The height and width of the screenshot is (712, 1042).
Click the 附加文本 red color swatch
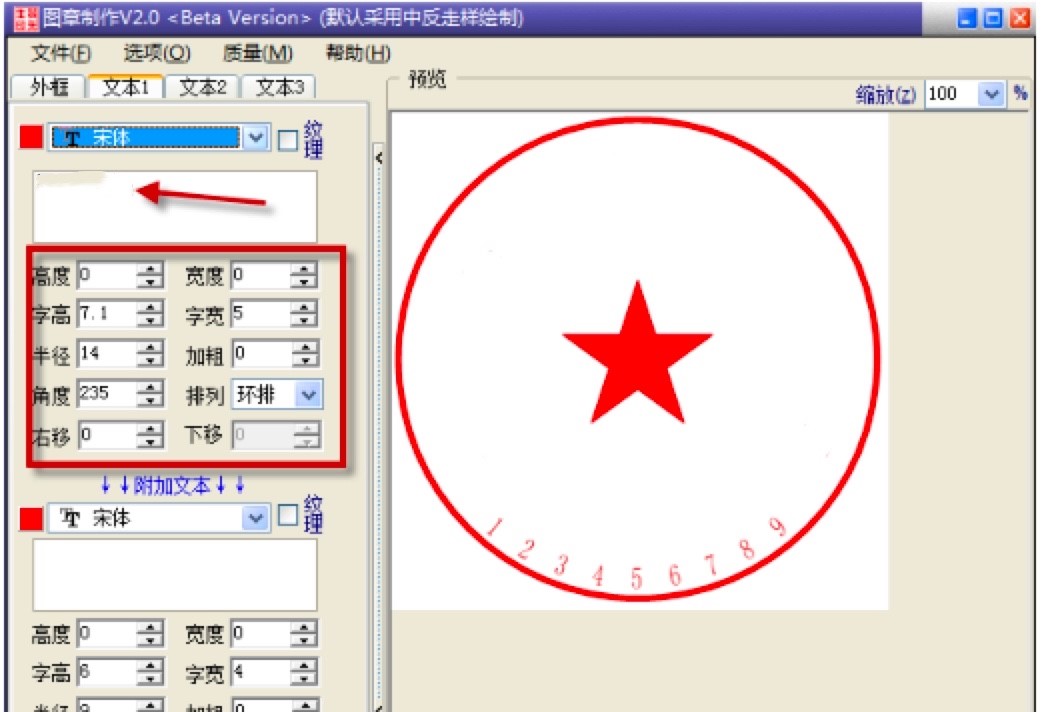(x=31, y=518)
